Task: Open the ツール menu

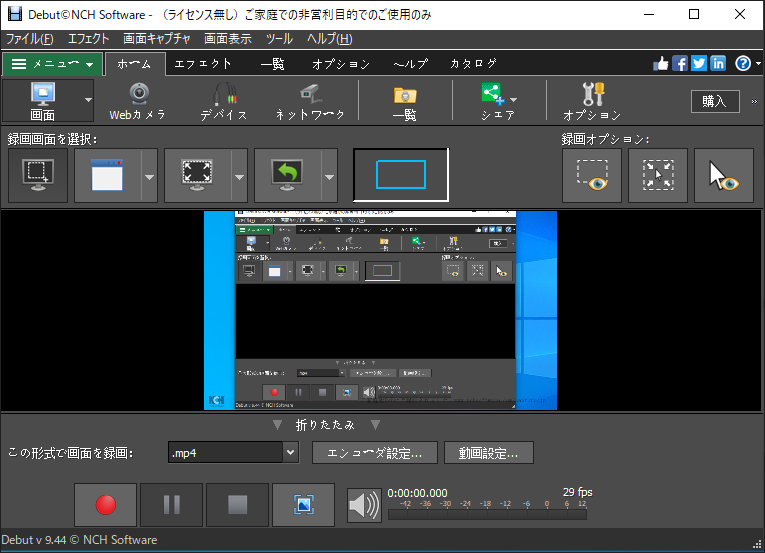Action: [279, 39]
